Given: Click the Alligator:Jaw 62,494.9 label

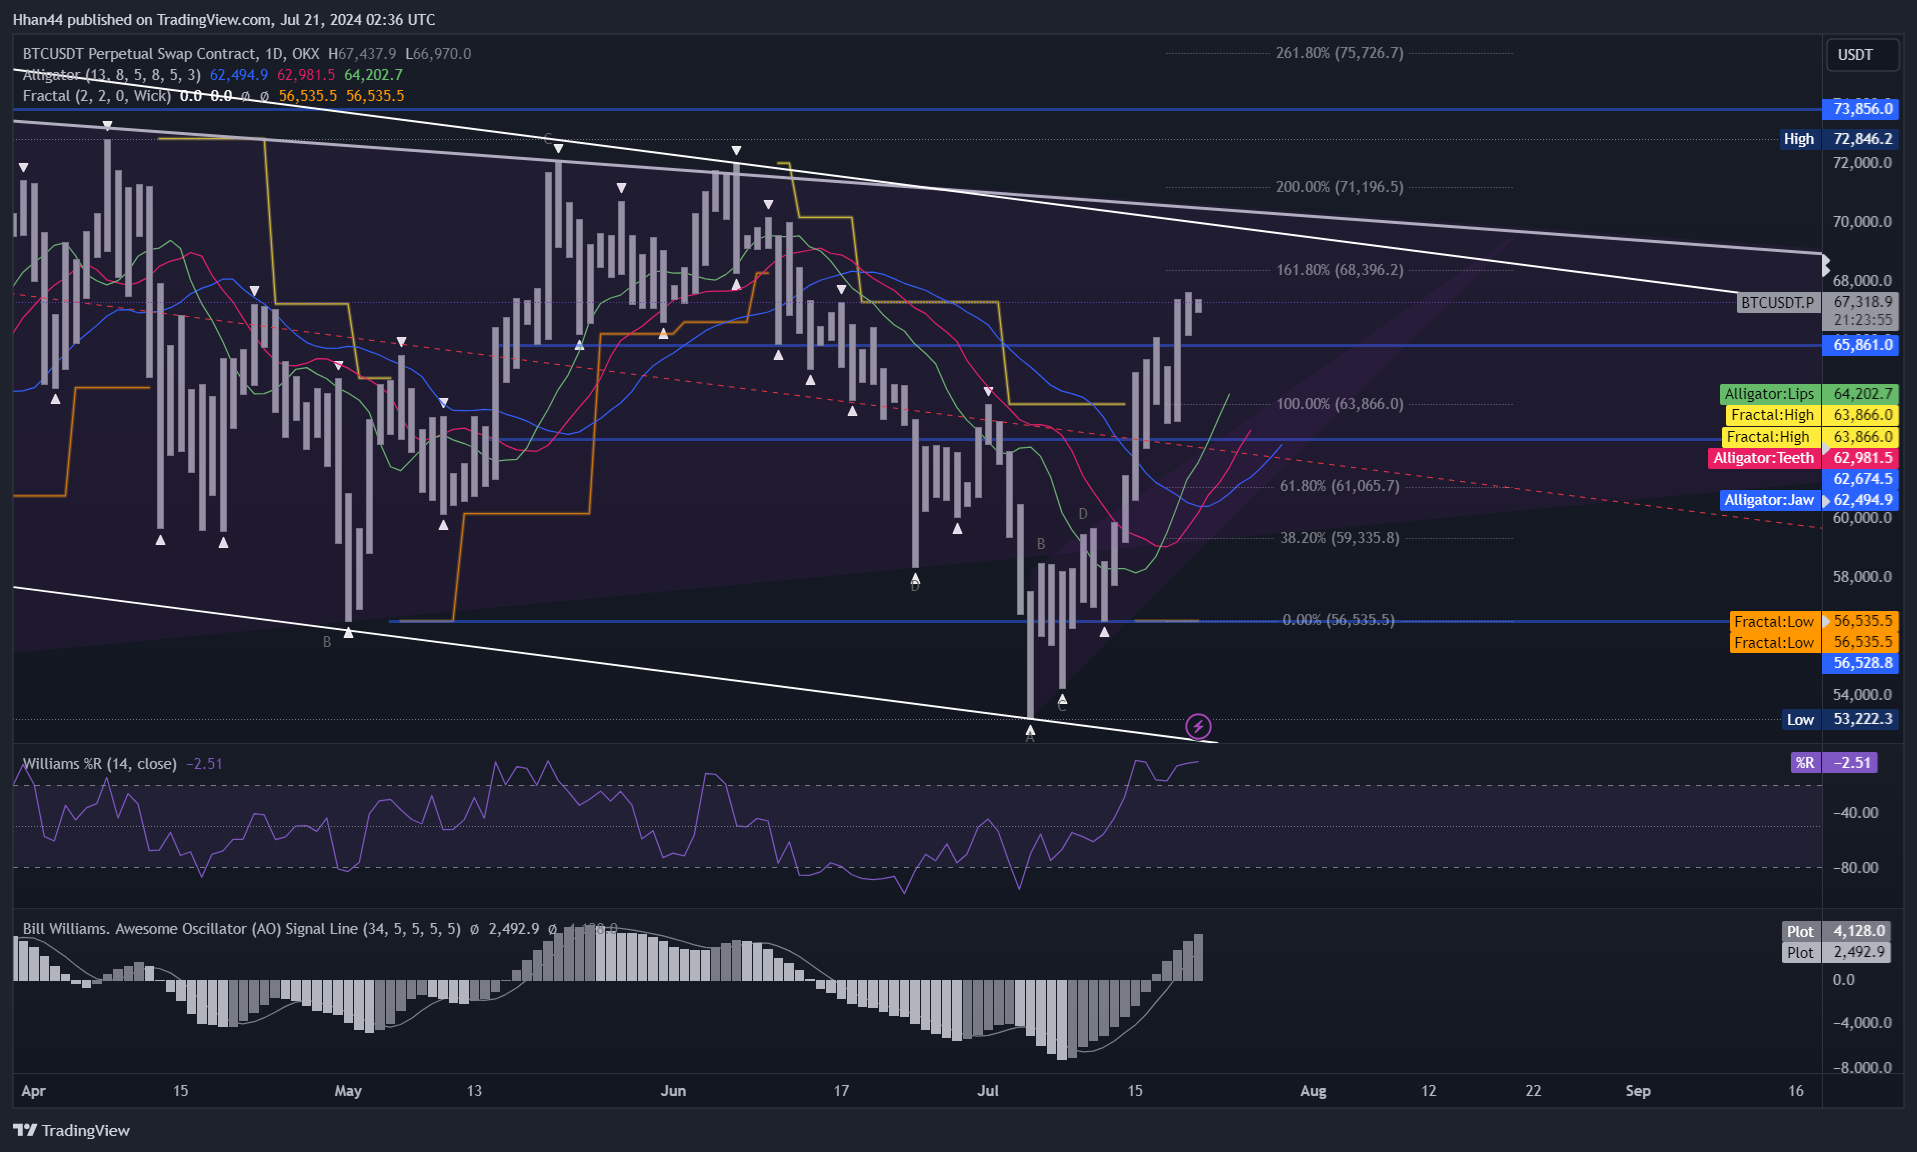Looking at the screenshot, I should click(1808, 500).
